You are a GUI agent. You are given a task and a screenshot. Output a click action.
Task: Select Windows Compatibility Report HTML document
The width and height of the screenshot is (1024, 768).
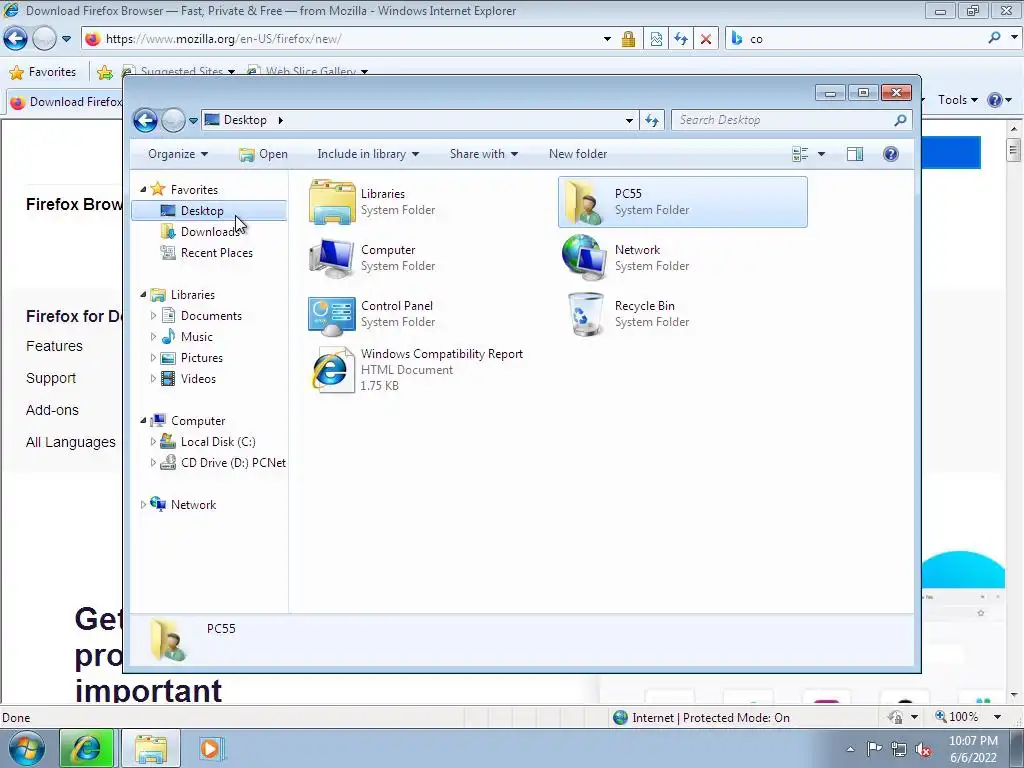(418, 370)
